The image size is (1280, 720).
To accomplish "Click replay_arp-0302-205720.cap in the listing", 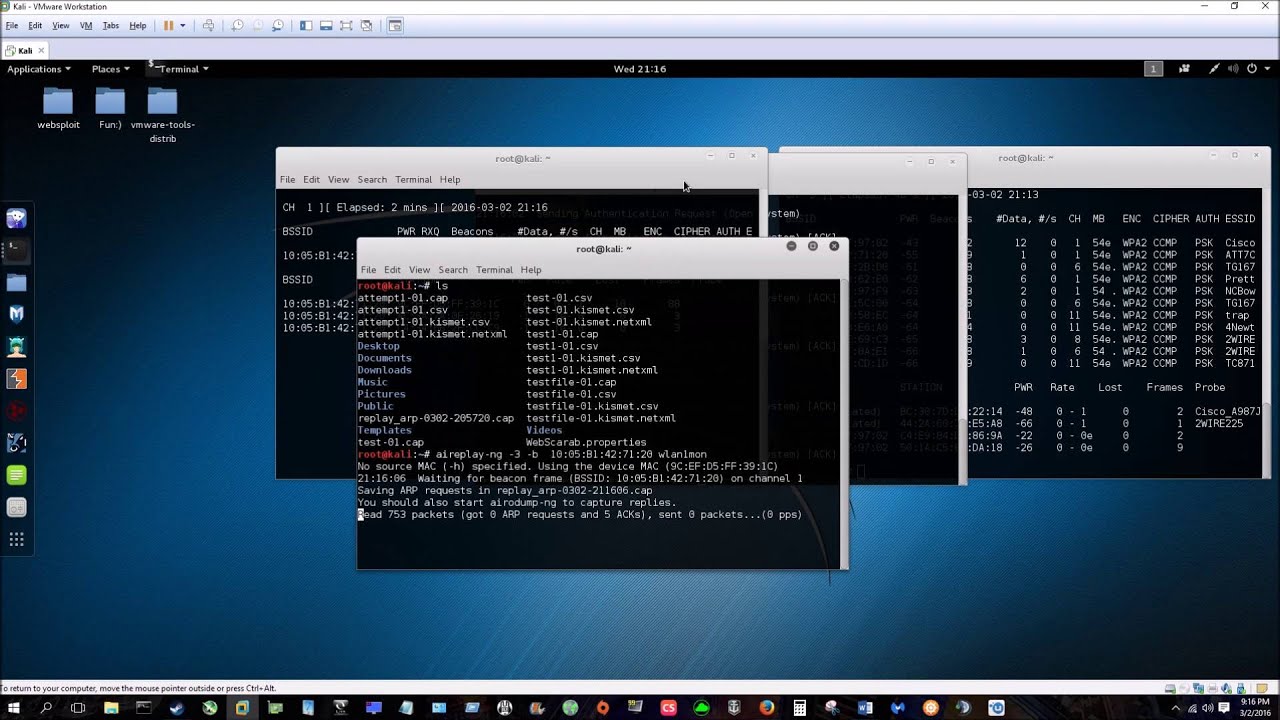I will [x=435, y=418].
